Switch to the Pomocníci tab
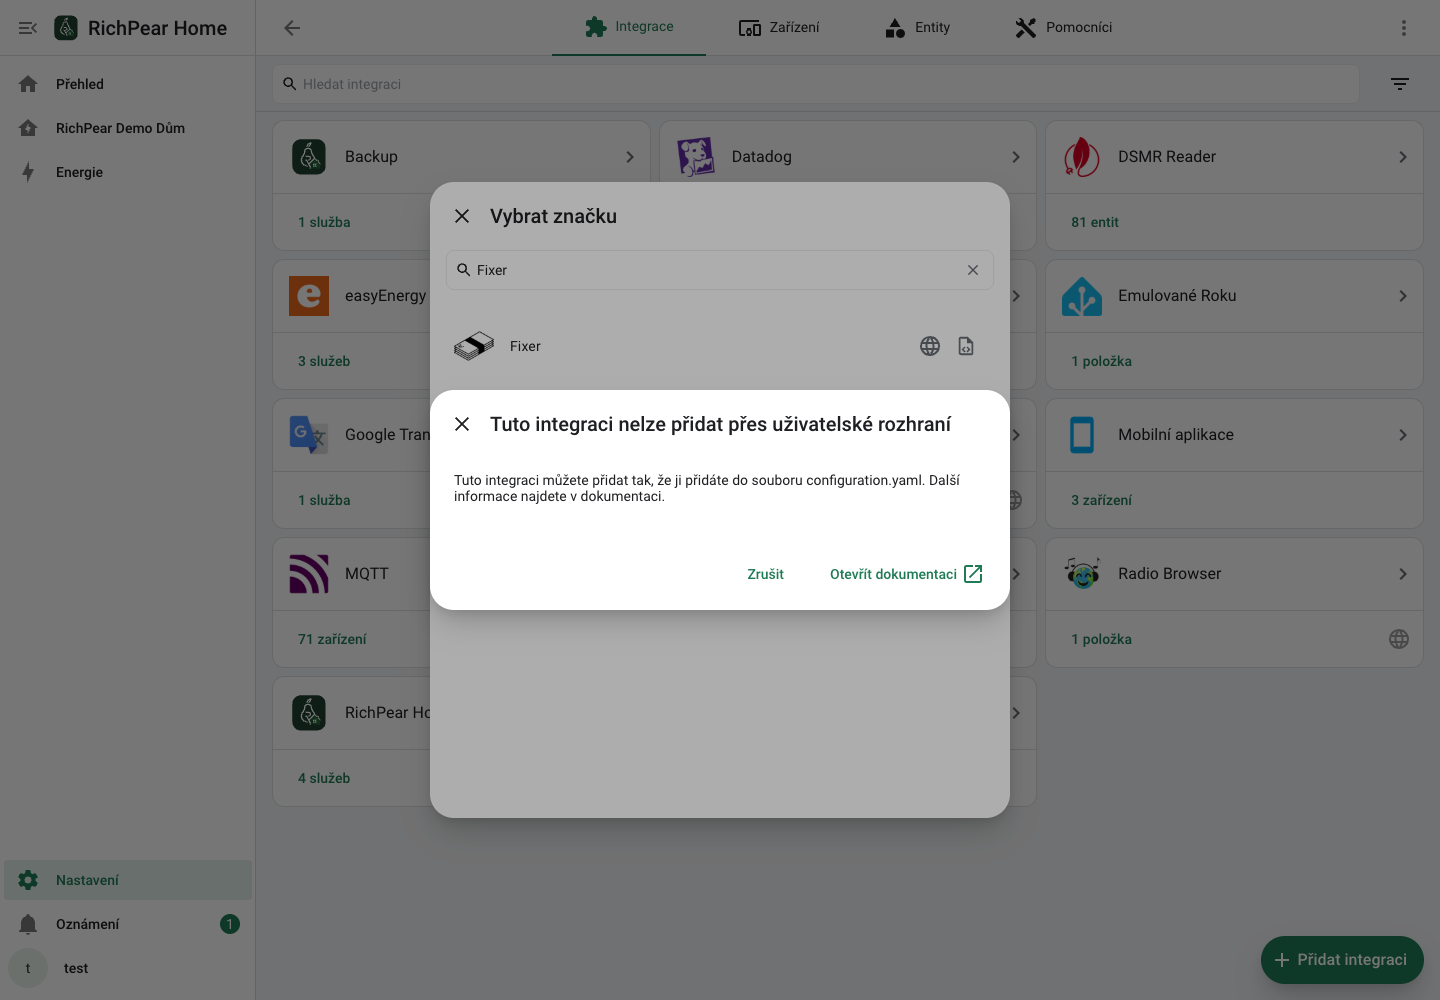 click(1064, 27)
